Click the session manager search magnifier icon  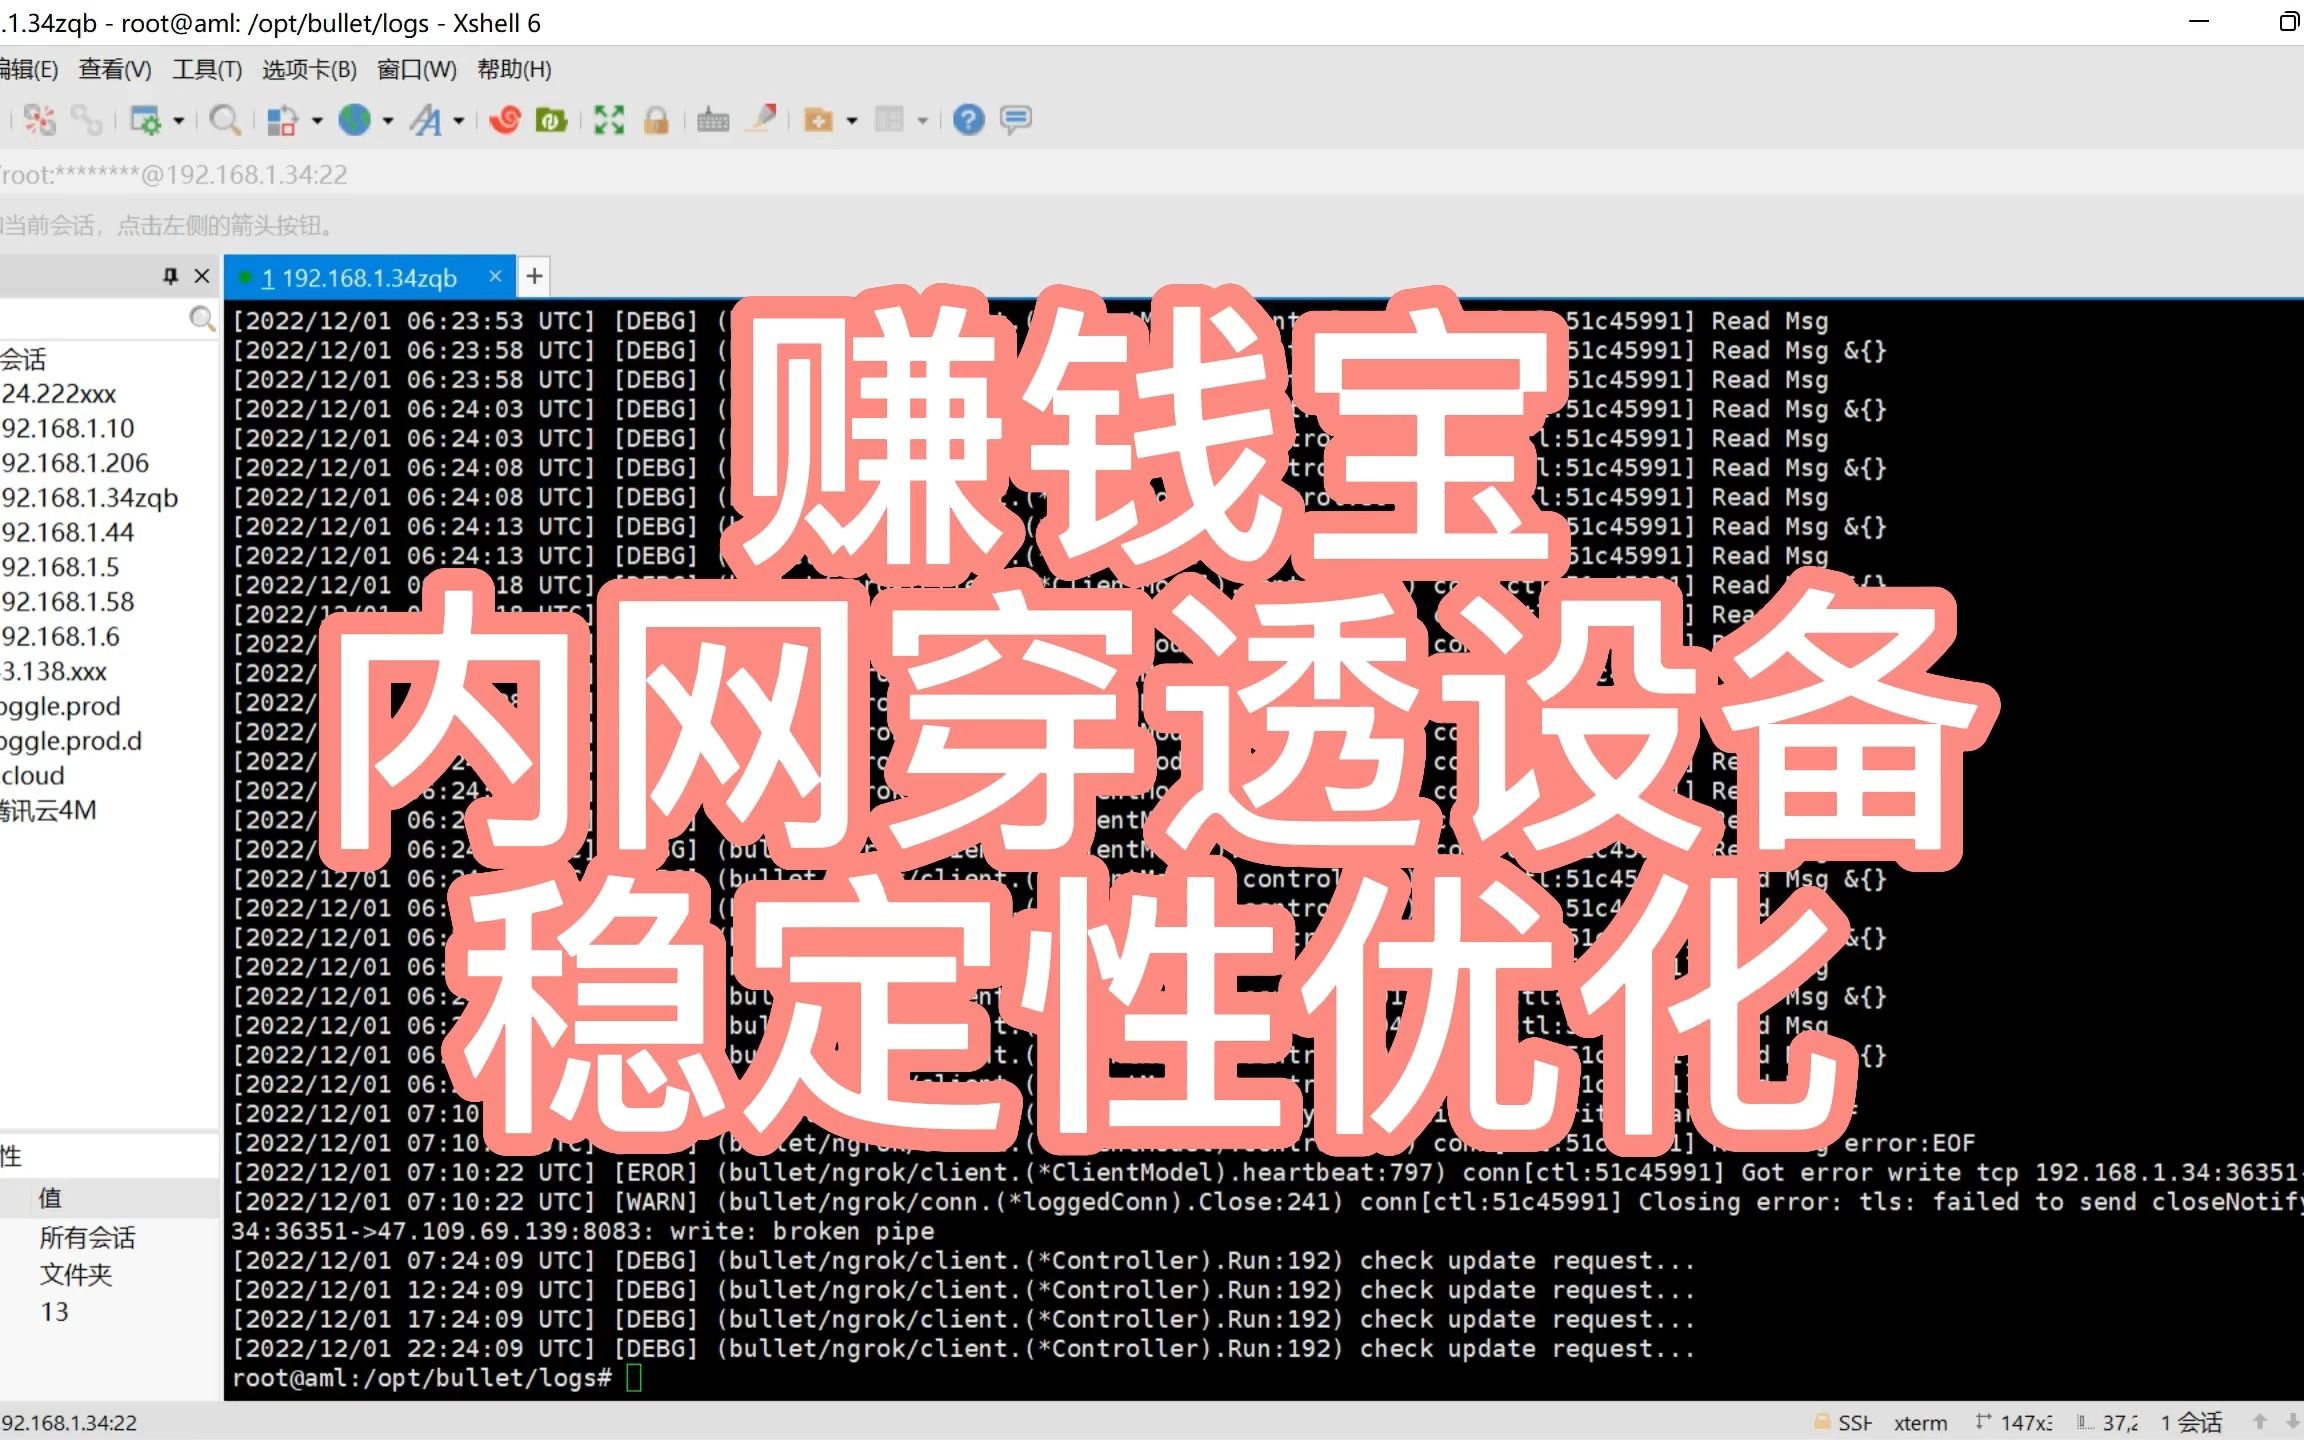(202, 319)
